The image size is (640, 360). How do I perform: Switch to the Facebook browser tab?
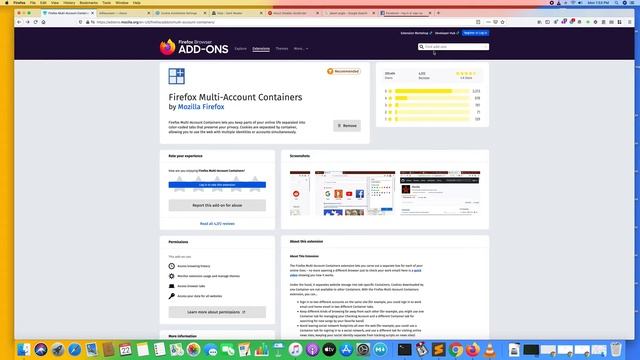pyautogui.click(x=405, y=13)
